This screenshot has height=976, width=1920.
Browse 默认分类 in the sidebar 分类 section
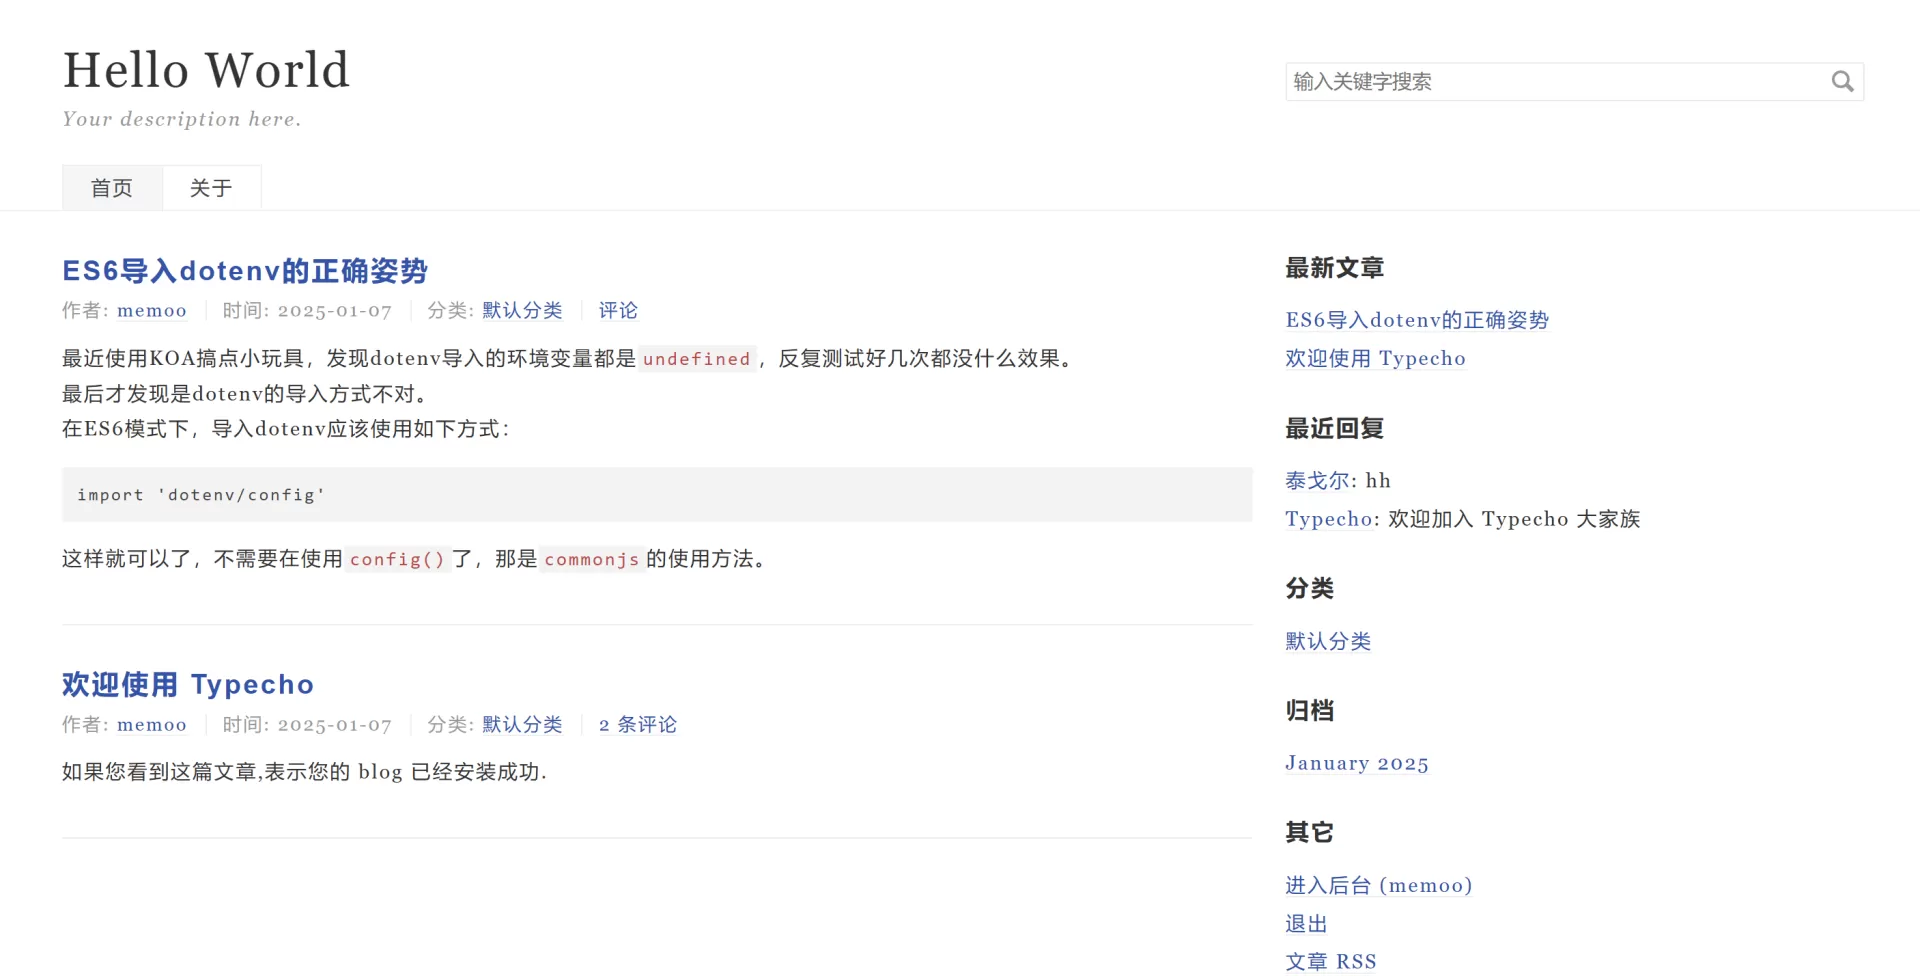(1328, 642)
